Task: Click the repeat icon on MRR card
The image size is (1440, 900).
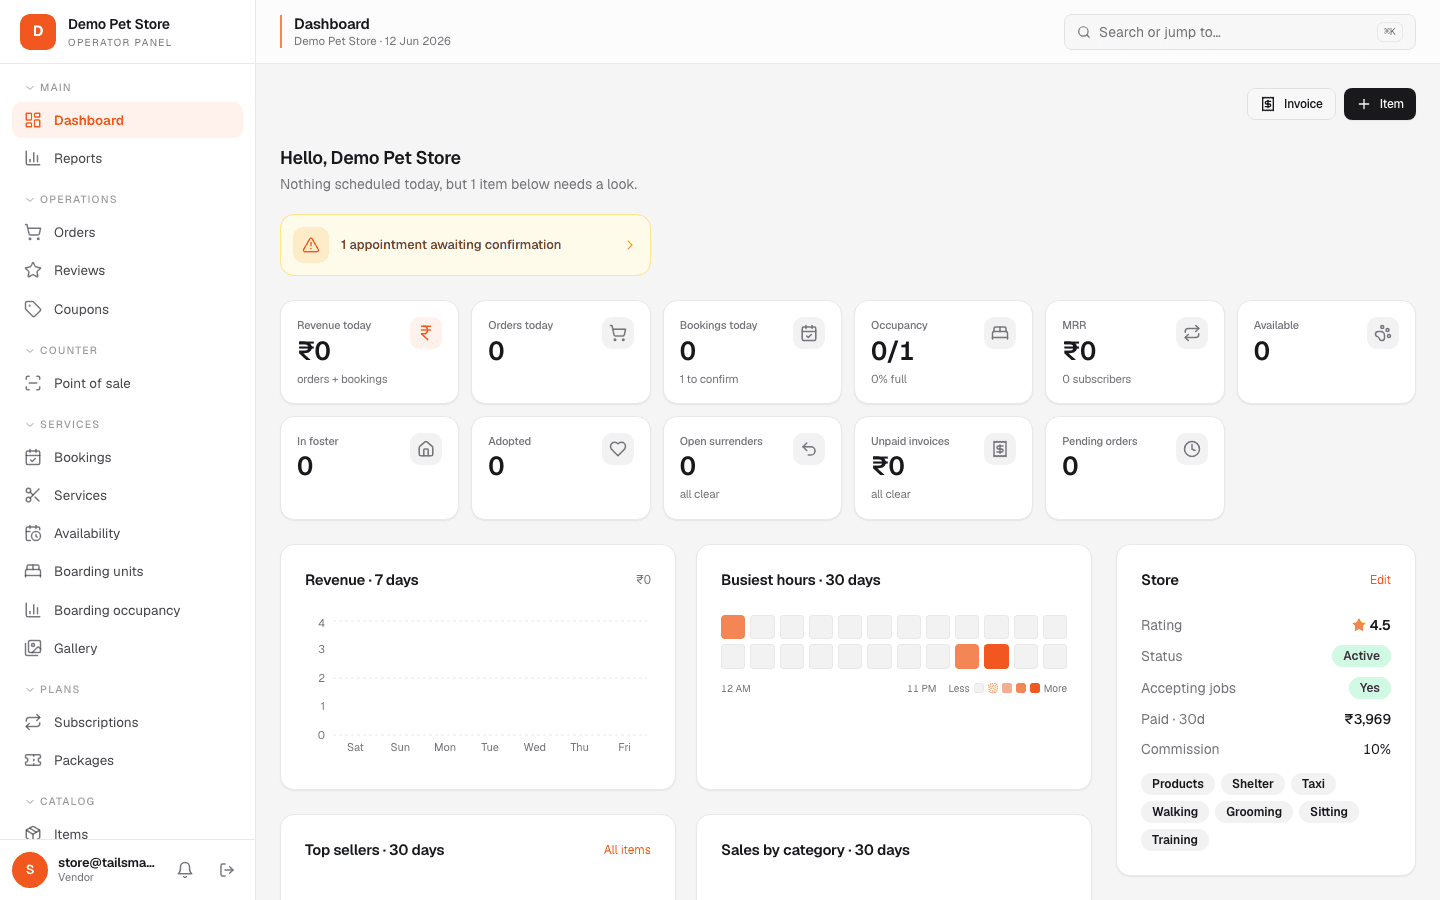Action: (1192, 333)
